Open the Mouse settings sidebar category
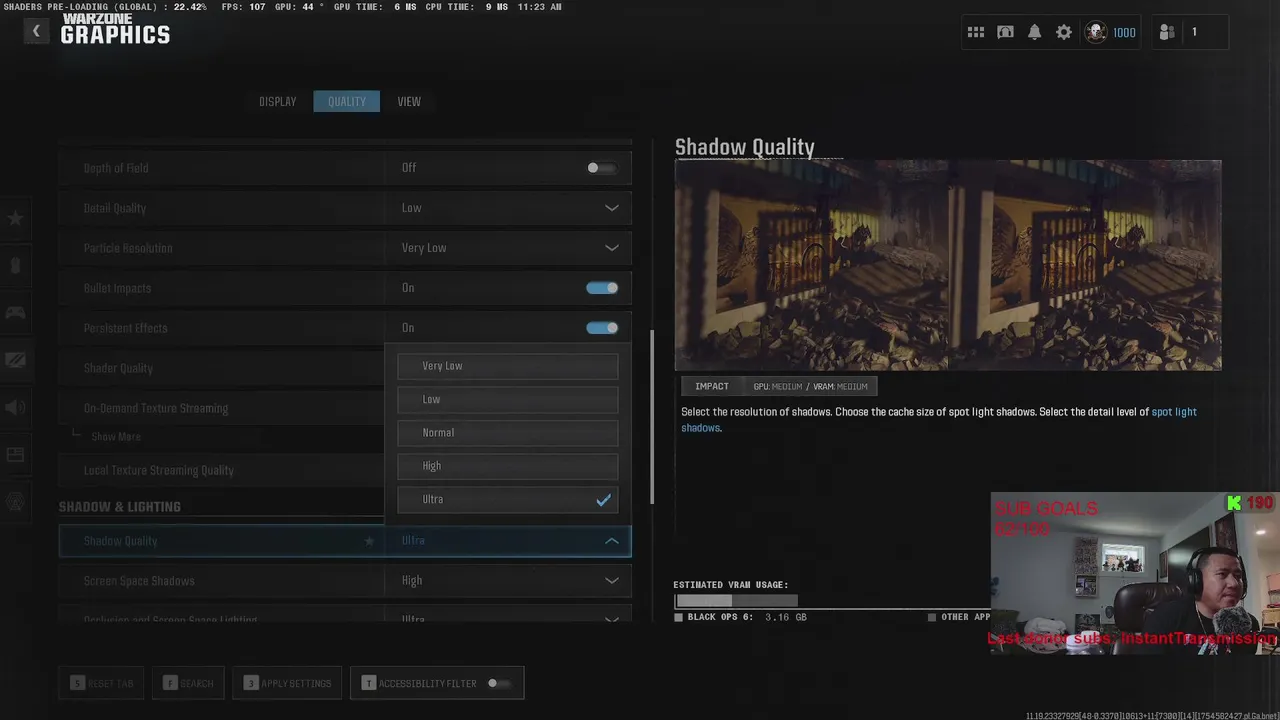 tap(15, 265)
